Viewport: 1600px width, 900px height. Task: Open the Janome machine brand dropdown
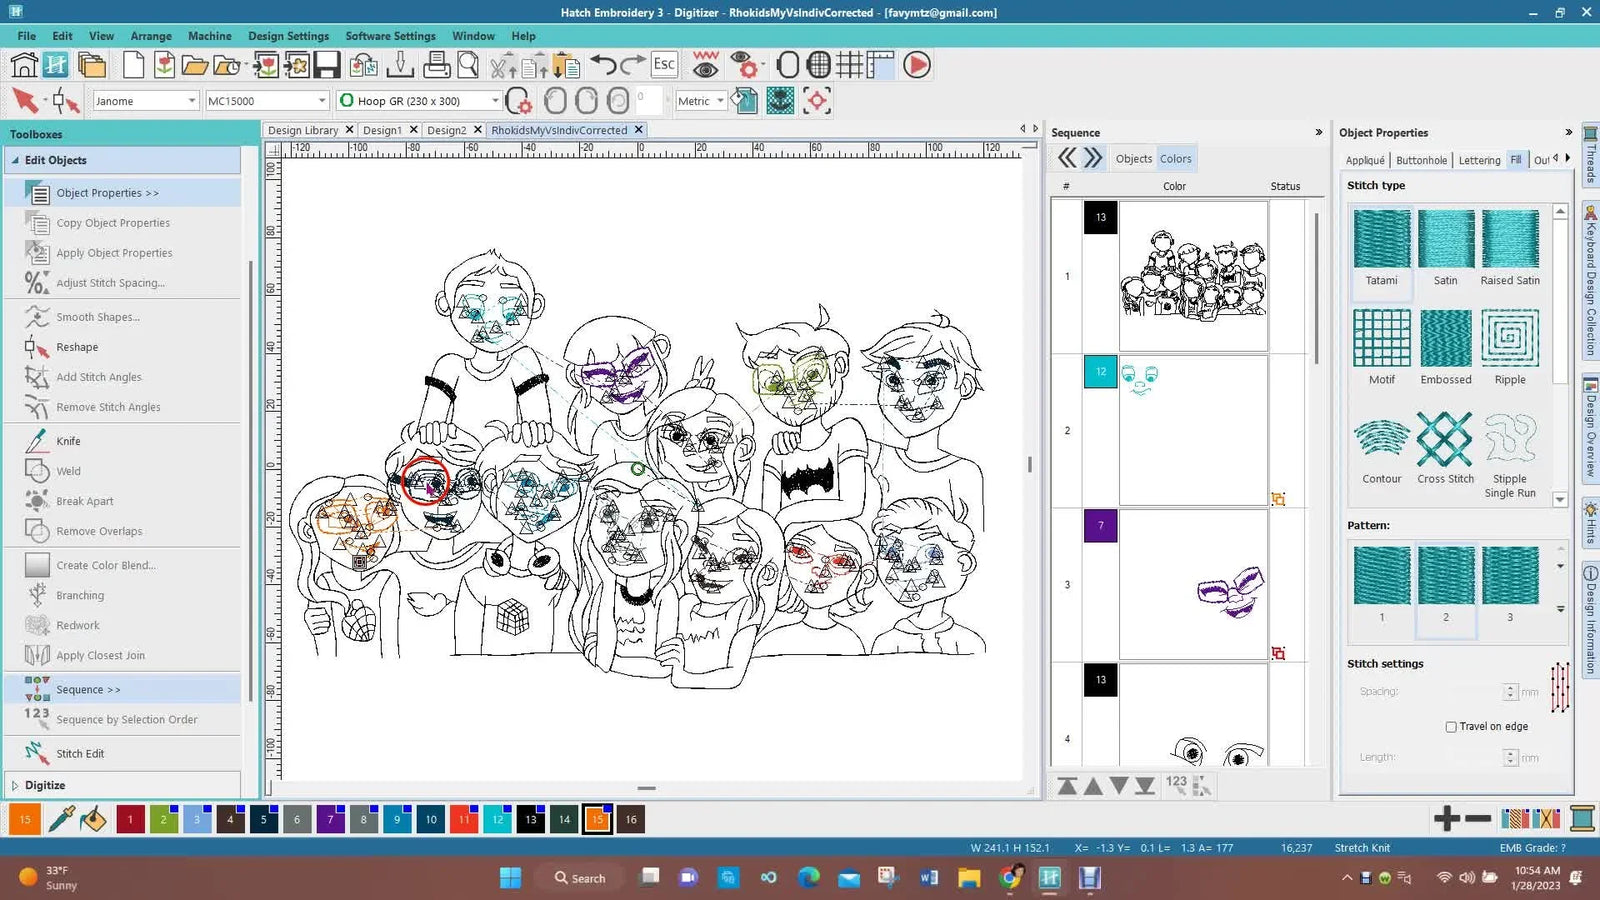(x=191, y=101)
